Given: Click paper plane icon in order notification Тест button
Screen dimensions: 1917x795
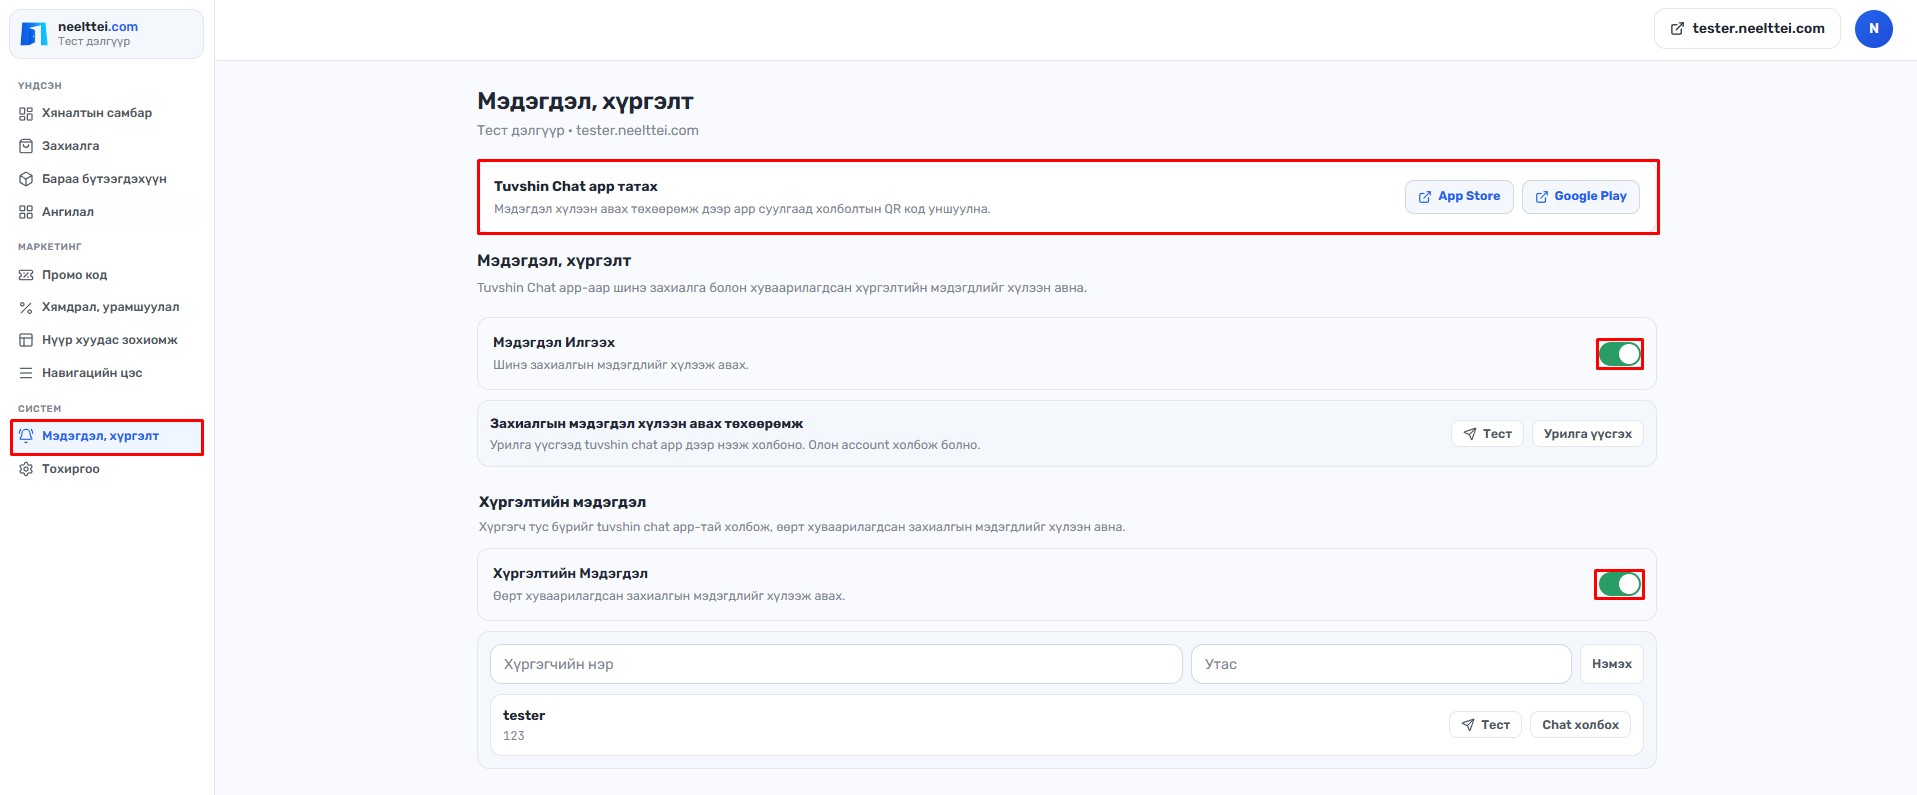Looking at the screenshot, I should coord(1469,434).
